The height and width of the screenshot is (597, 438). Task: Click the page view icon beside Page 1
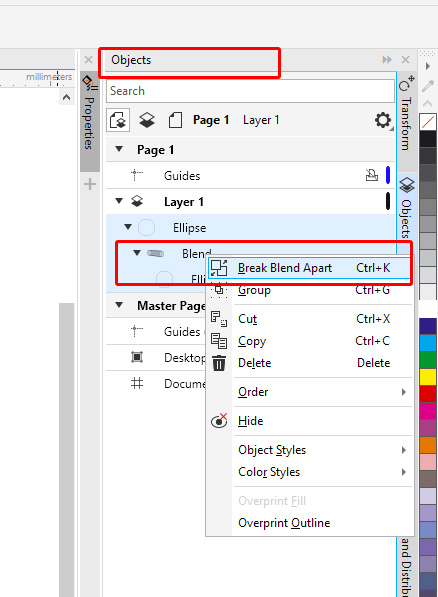tap(175, 120)
